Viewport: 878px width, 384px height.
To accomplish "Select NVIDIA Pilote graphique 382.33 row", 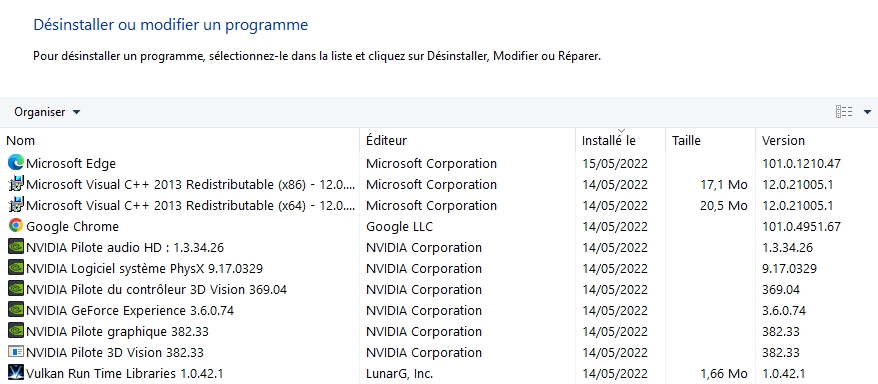I will coord(439,331).
